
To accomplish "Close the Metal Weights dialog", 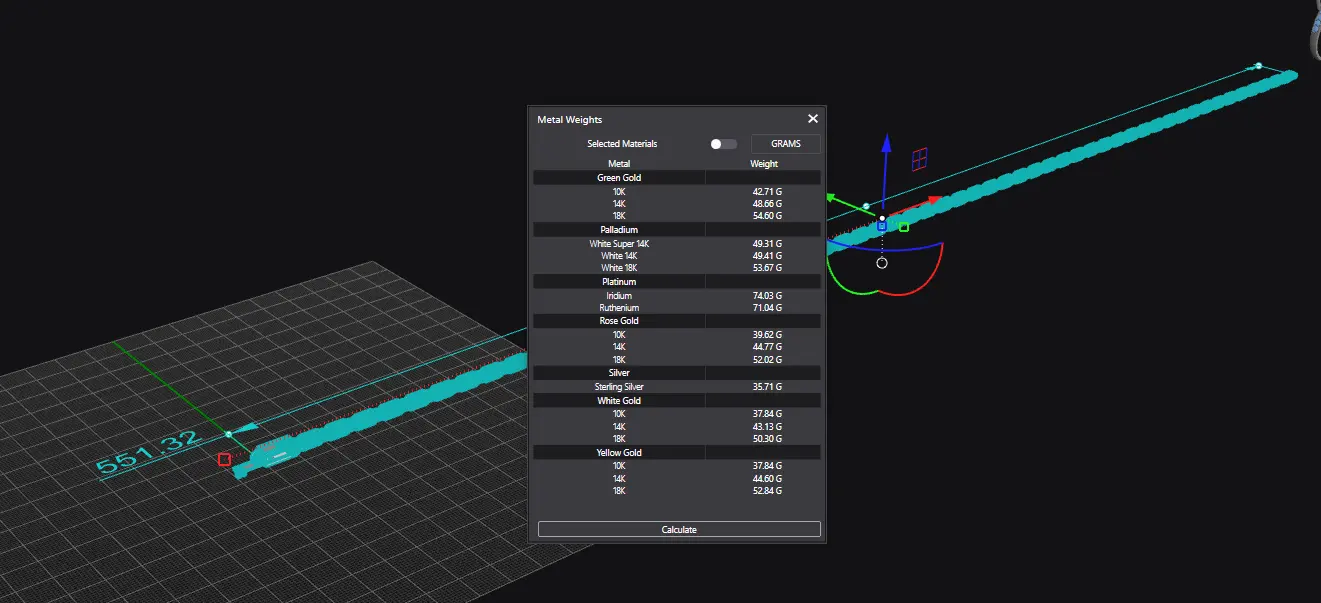I will (813, 119).
